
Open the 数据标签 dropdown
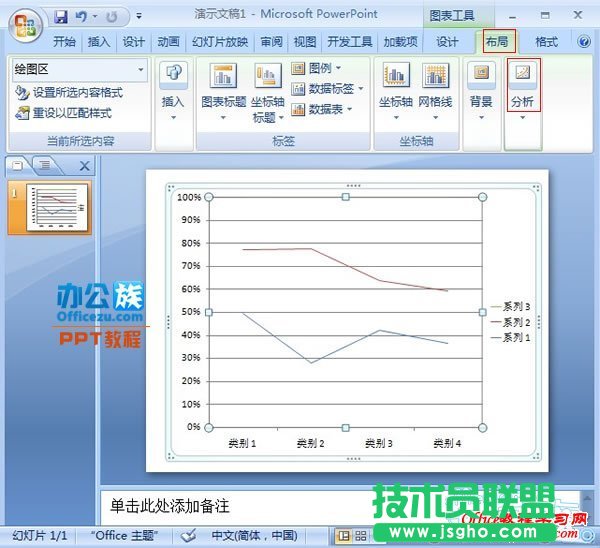click(327, 89)
